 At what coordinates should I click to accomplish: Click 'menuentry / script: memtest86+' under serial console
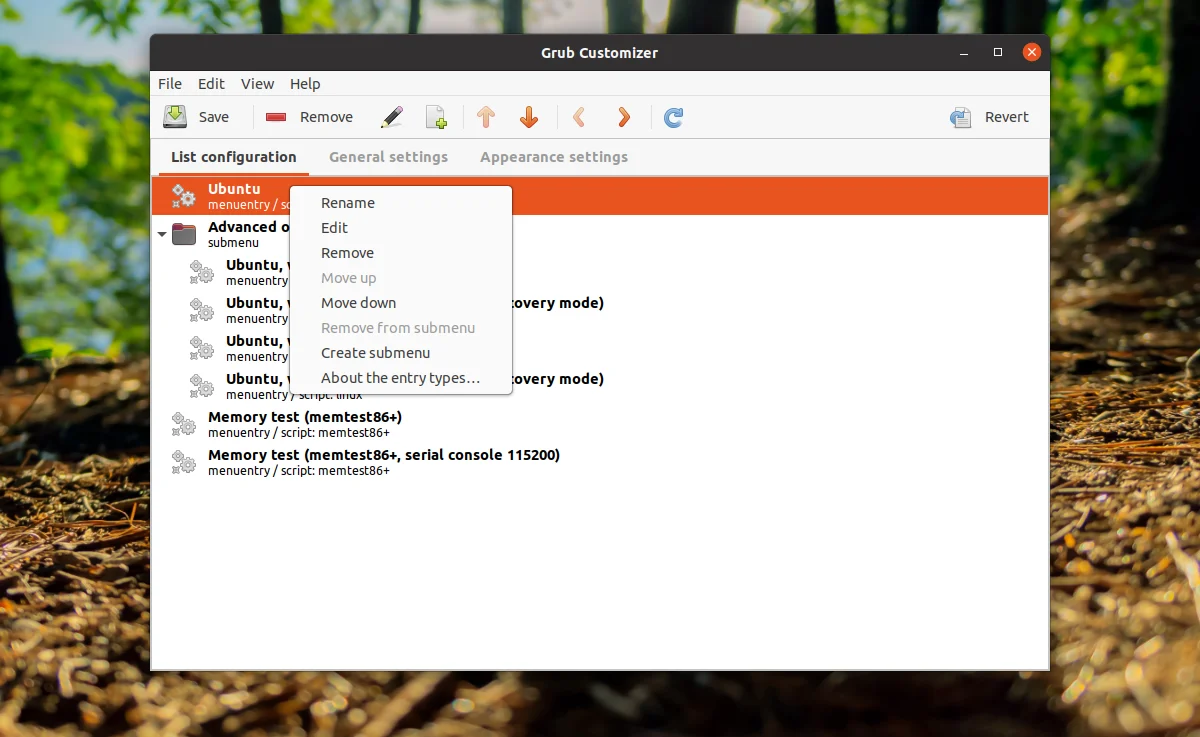pos(299,471)
